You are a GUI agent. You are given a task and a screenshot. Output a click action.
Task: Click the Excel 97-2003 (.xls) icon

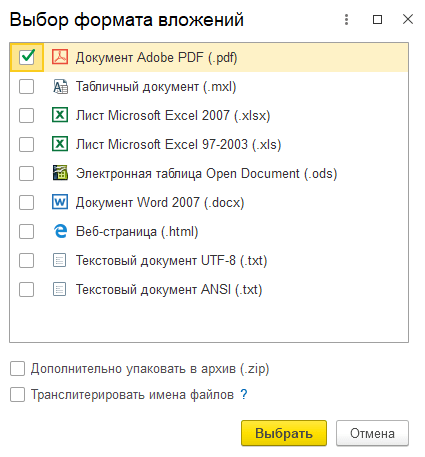60,144
